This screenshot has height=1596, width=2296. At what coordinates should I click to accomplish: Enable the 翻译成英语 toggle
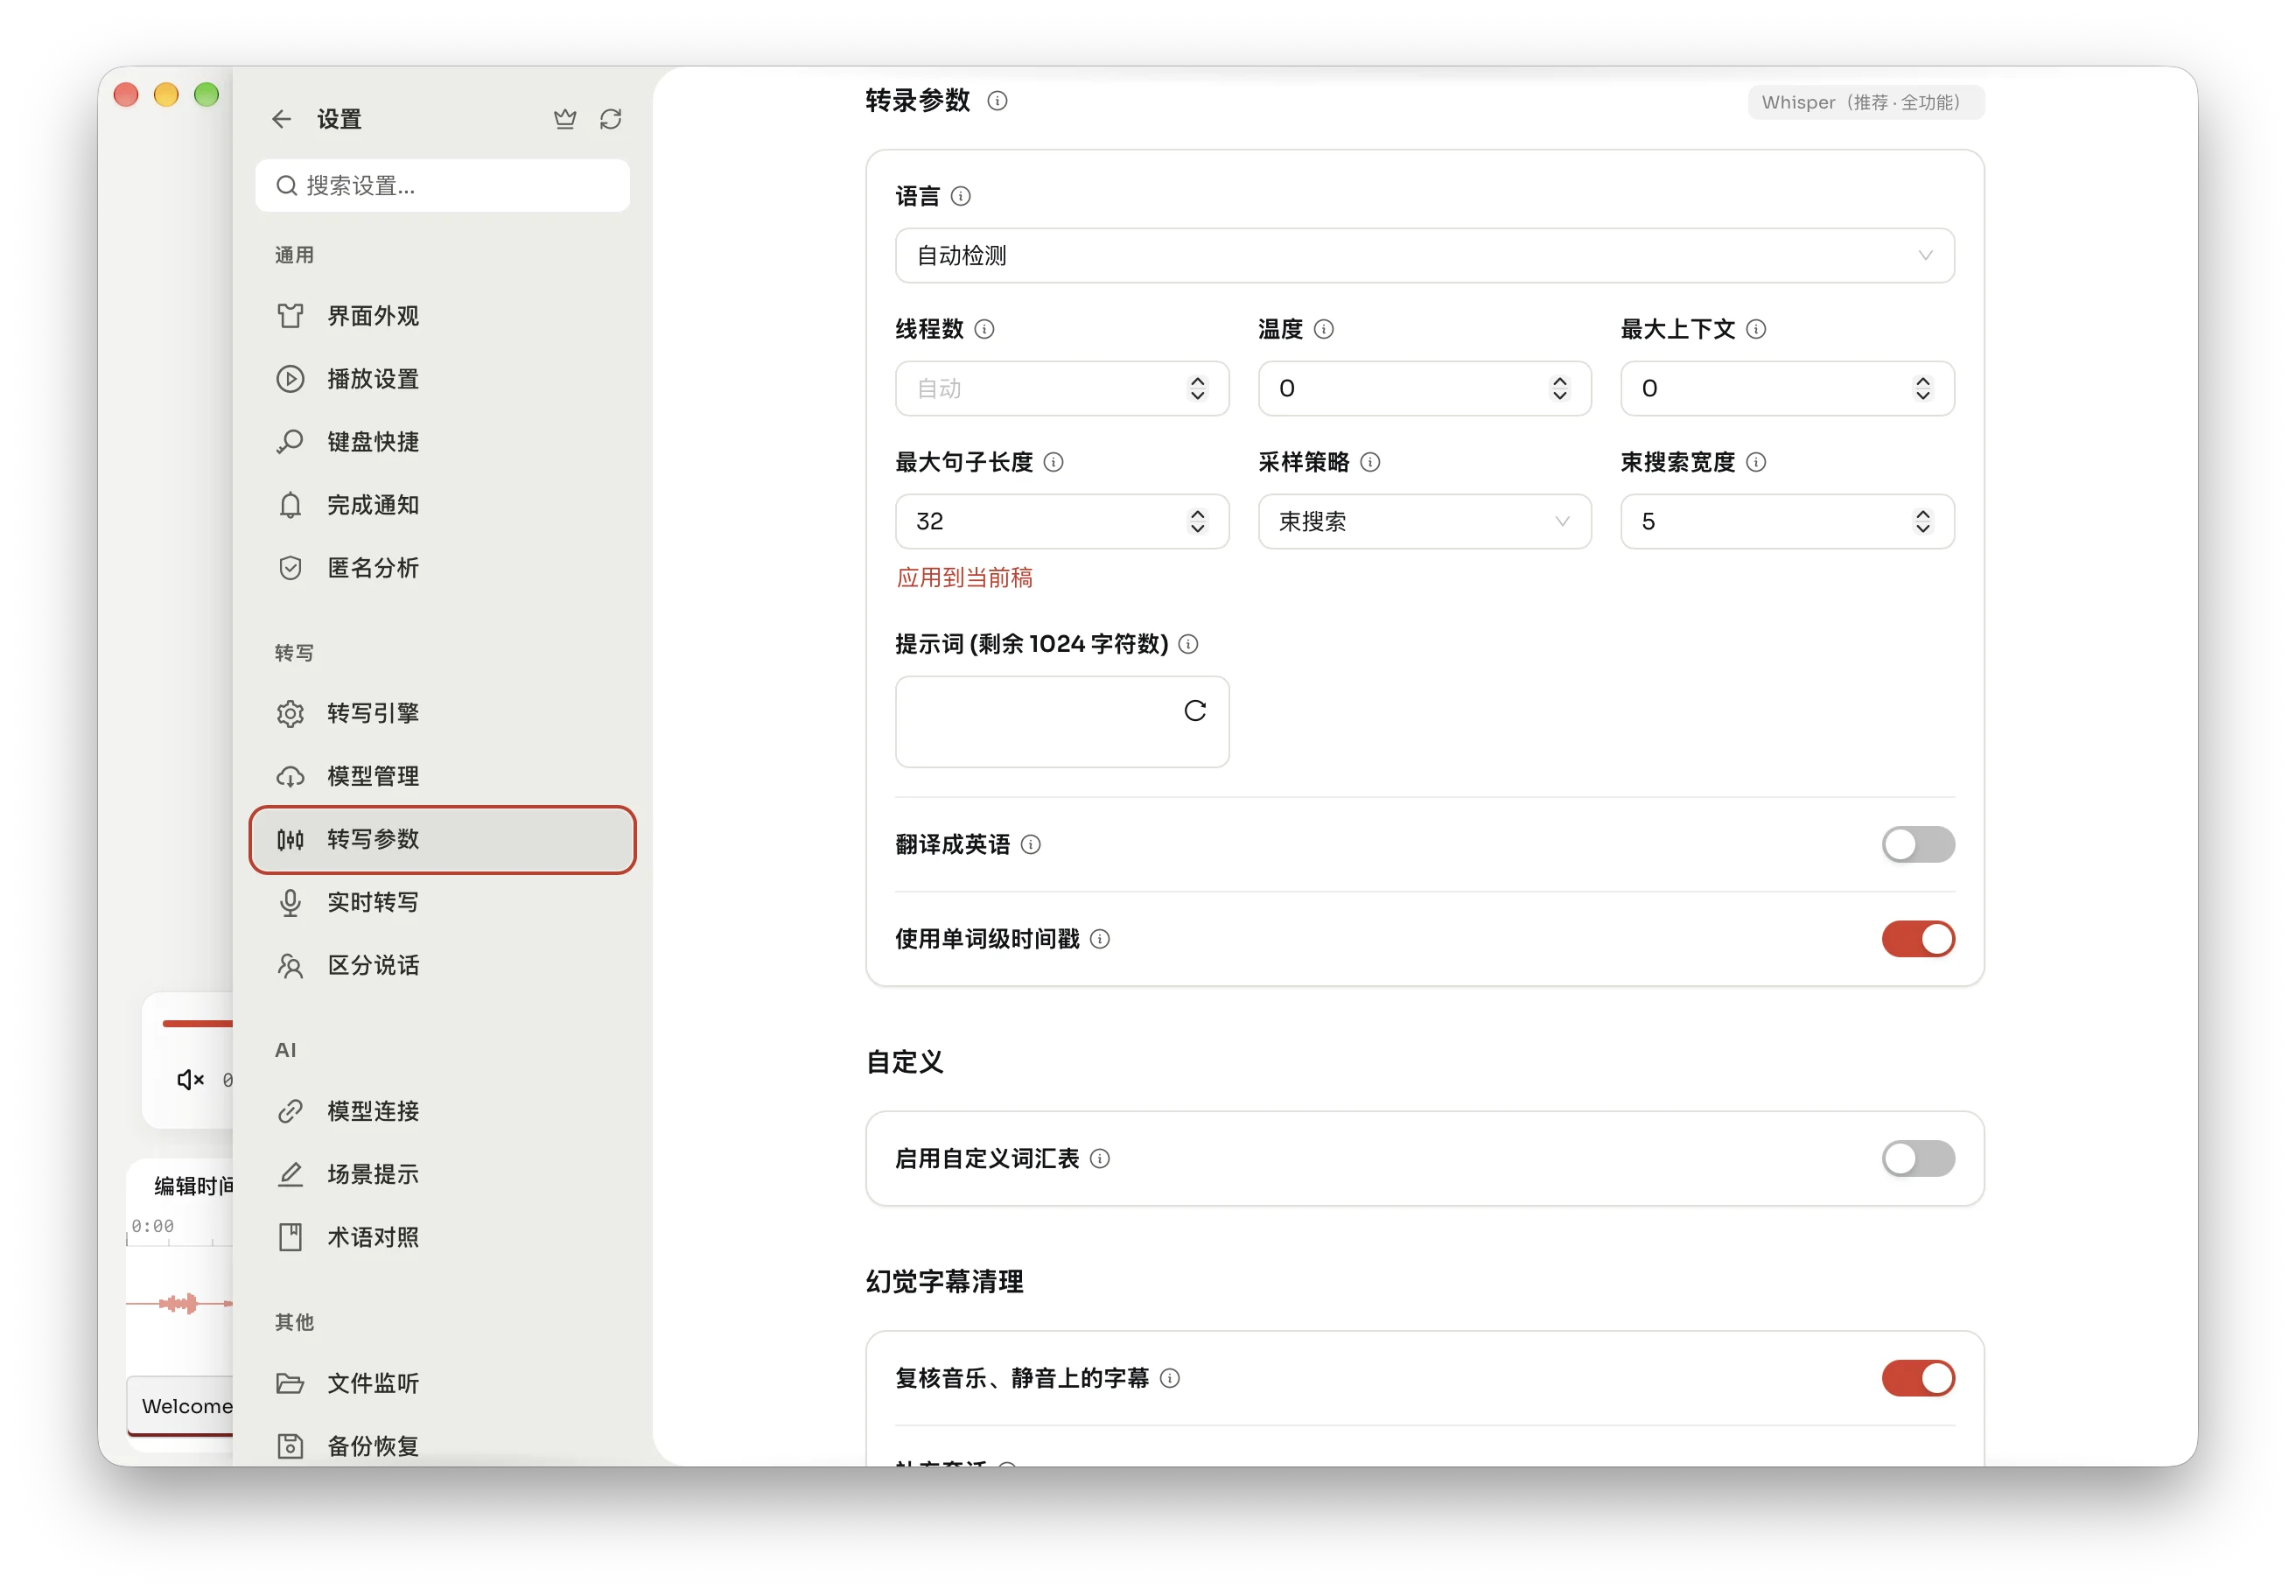(1918, 845)
